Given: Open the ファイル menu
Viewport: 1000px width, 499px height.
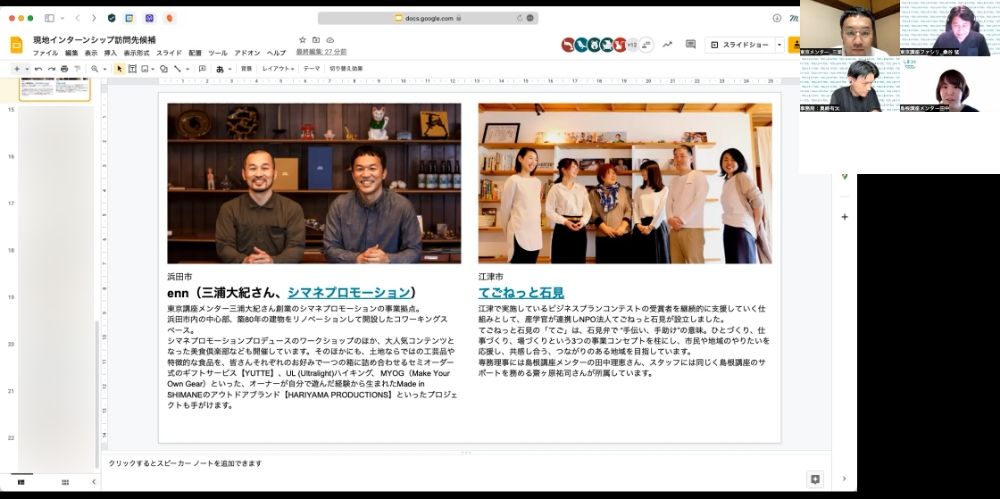Looking at the screenshot, I should (45, 53).
